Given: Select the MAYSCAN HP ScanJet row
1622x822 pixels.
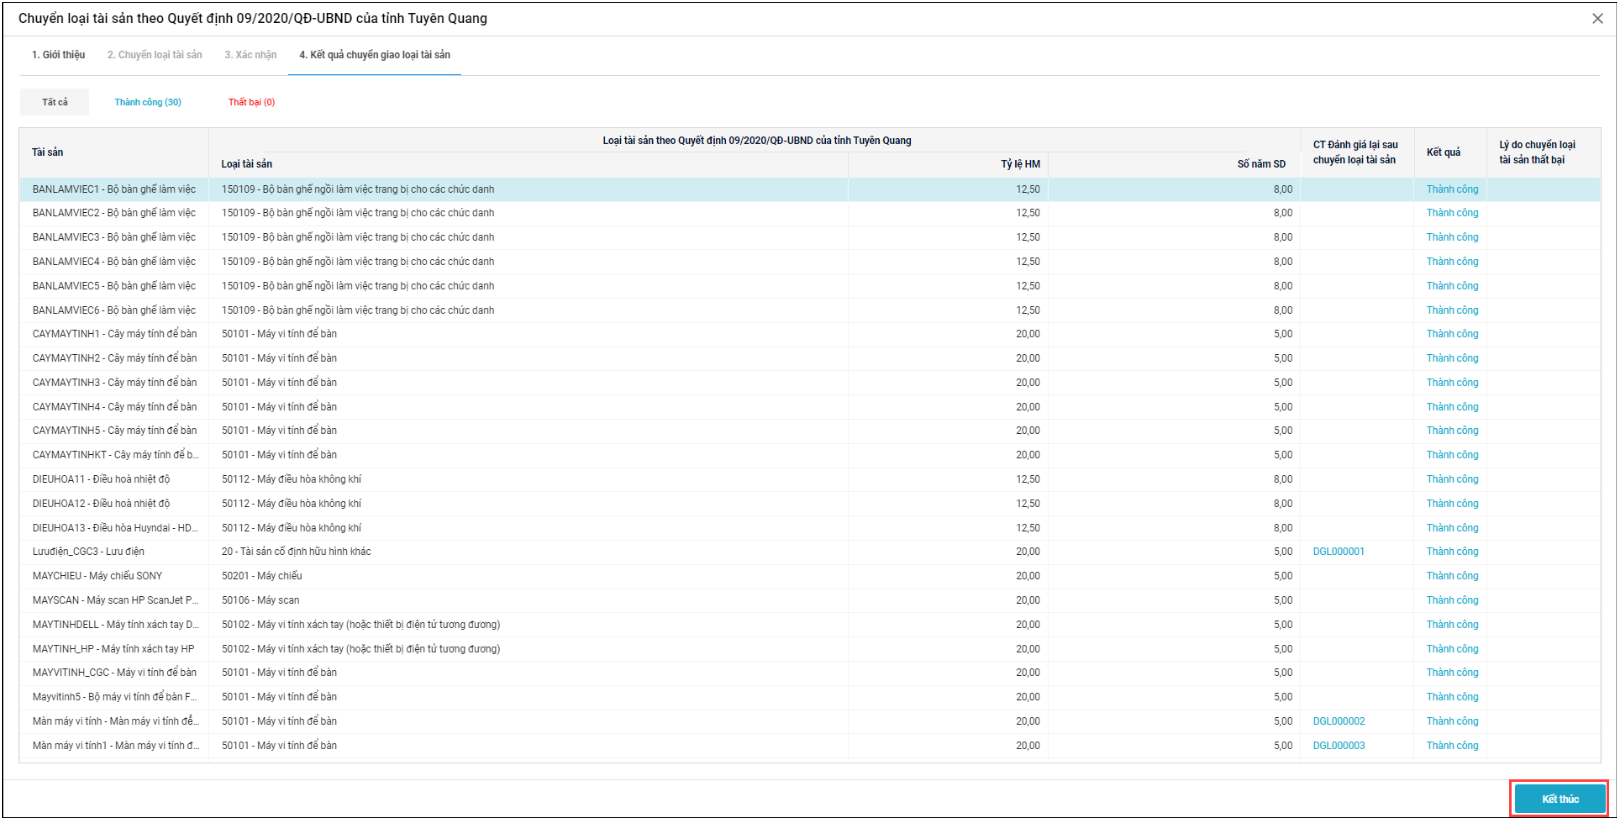Looking at the screenshot, I should tap(810, 600).
